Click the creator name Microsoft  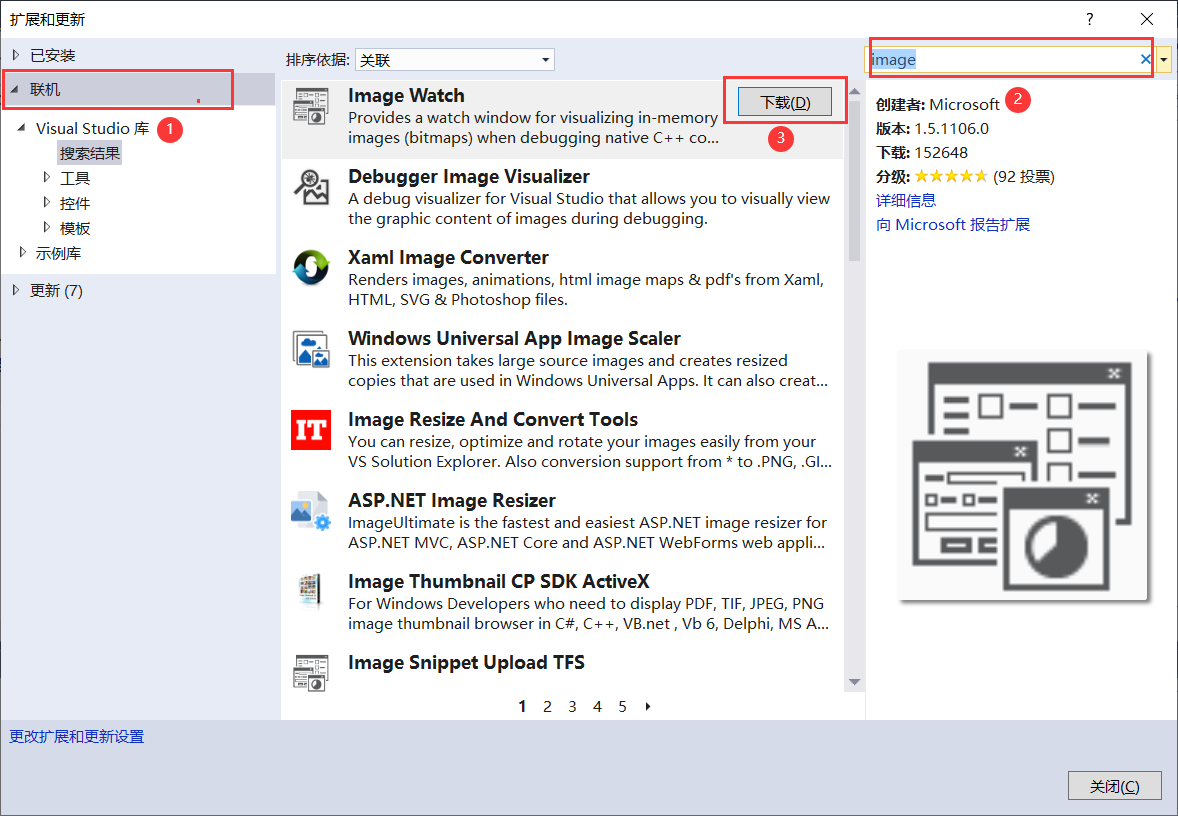click(965, 104)
